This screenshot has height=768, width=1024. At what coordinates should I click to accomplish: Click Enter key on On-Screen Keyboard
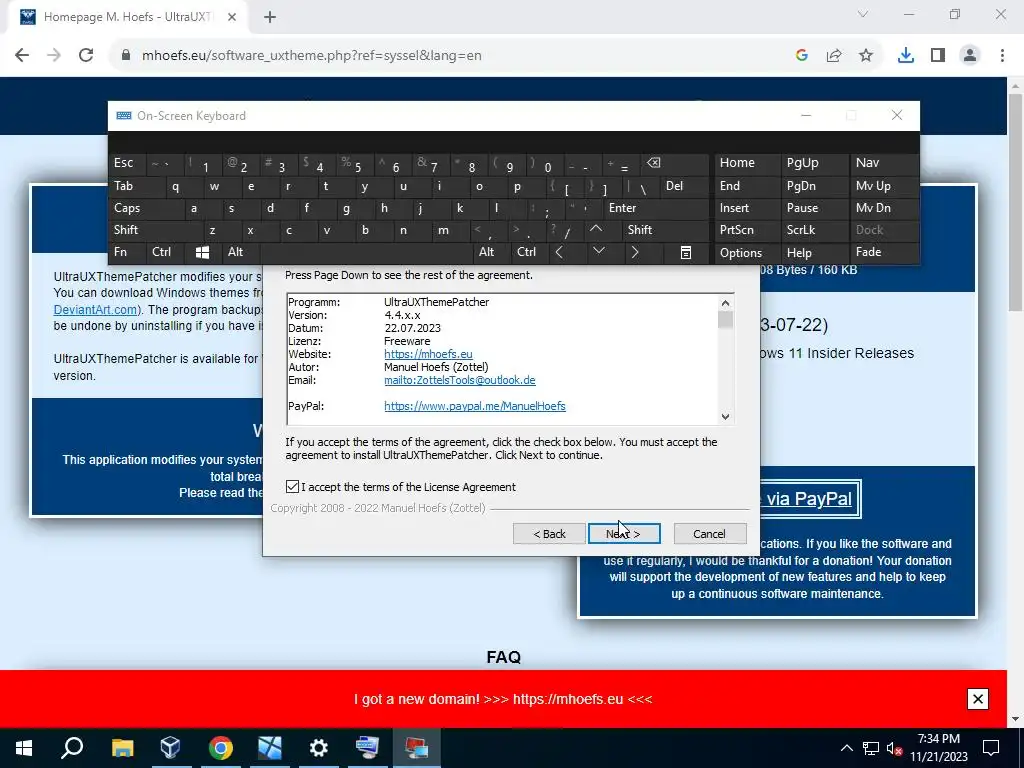[656, 208]
